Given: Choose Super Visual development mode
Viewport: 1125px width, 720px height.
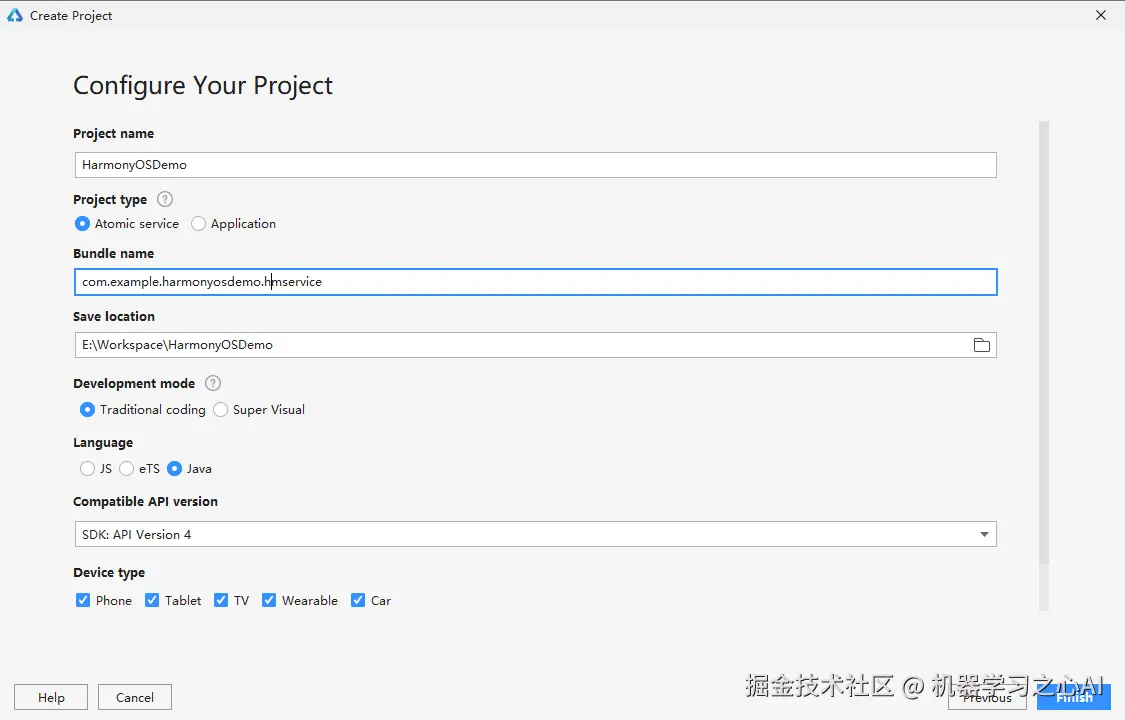Looking at the screenshot, I should click(x=221, y=409).
